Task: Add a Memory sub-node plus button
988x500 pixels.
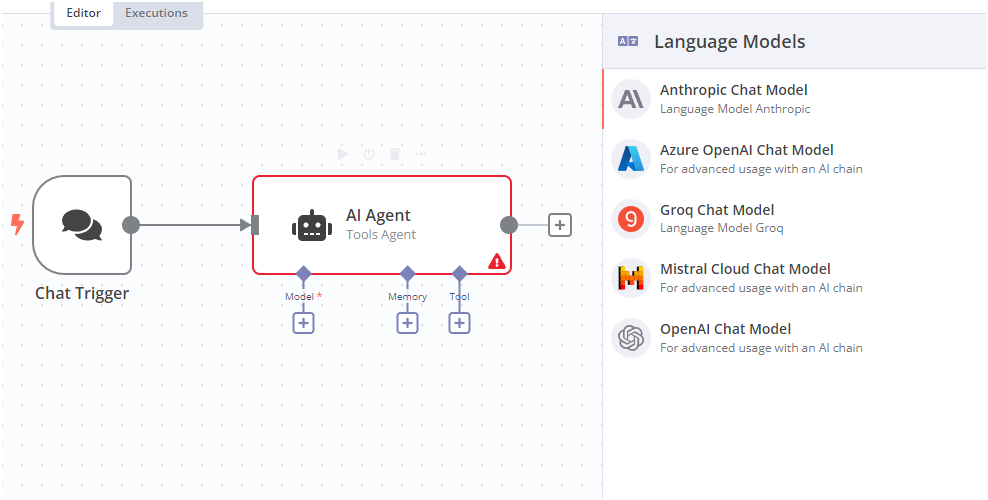Action: coord(407,323)
